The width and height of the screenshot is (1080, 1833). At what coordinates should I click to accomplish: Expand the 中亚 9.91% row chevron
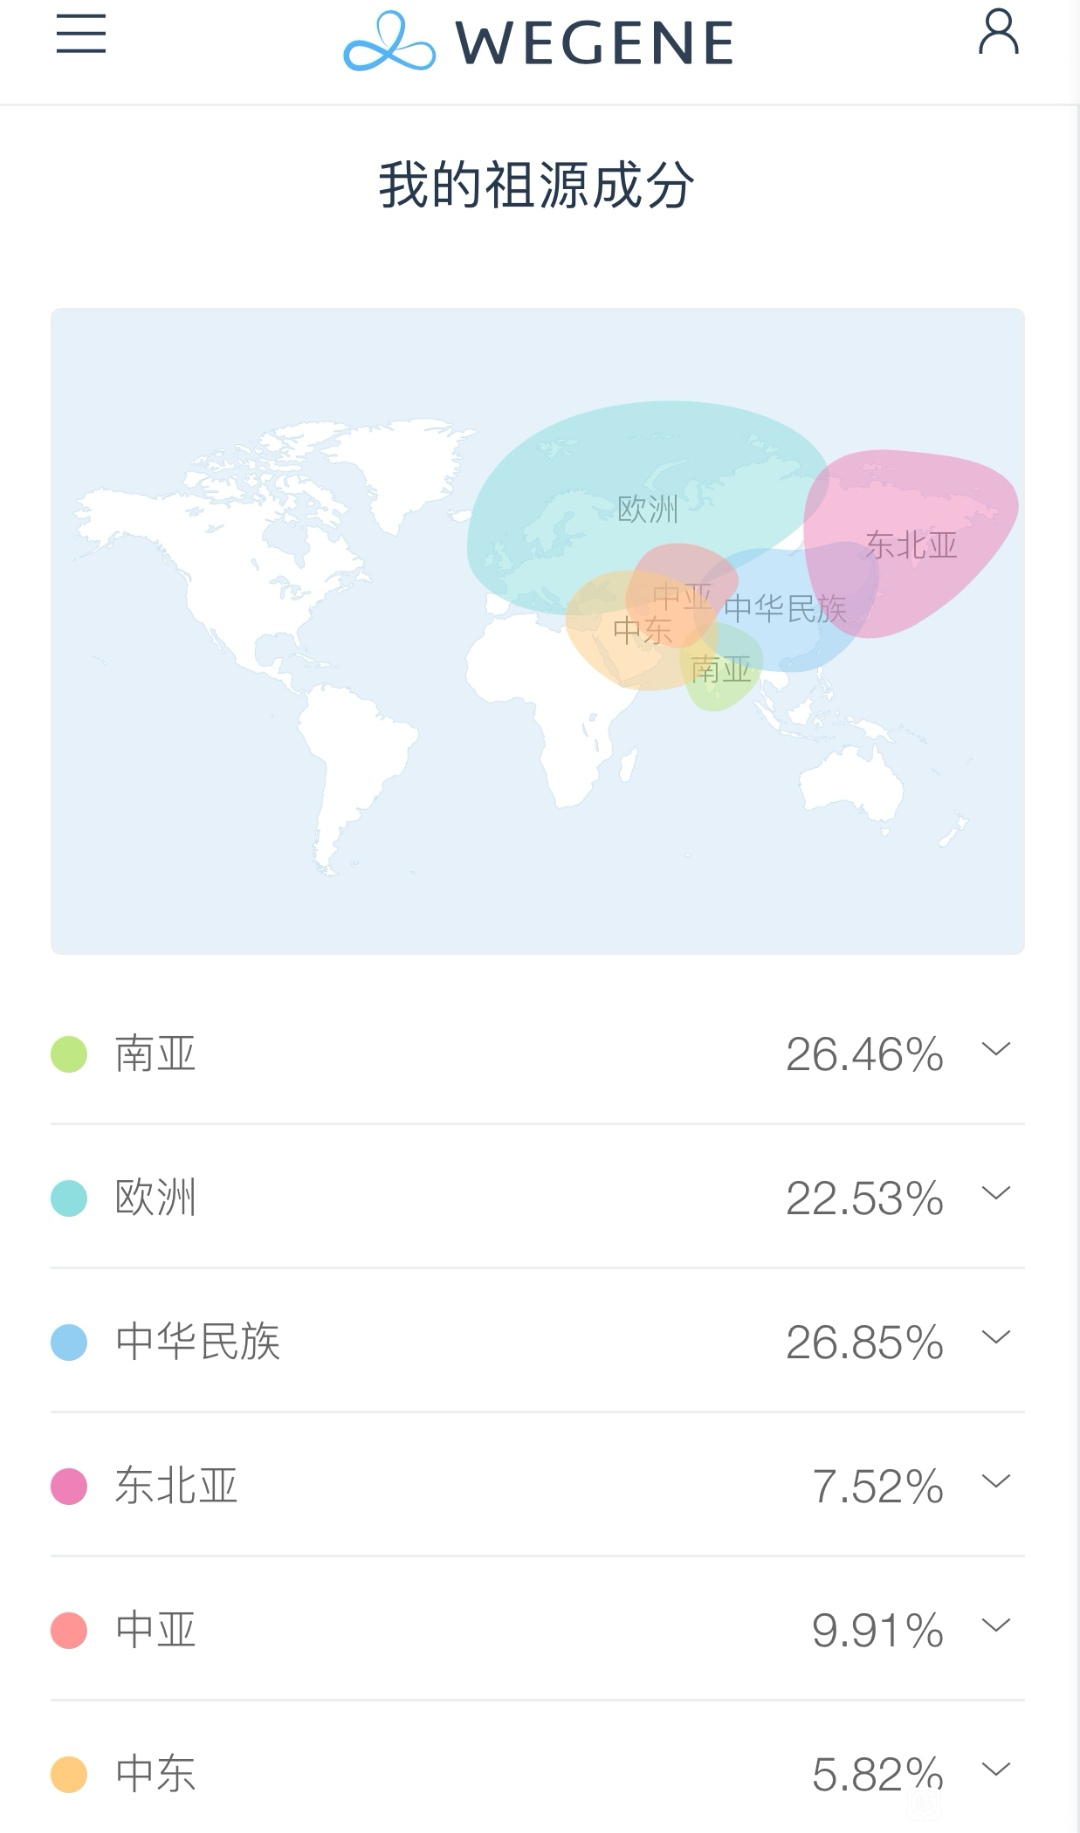(996, 1625)
